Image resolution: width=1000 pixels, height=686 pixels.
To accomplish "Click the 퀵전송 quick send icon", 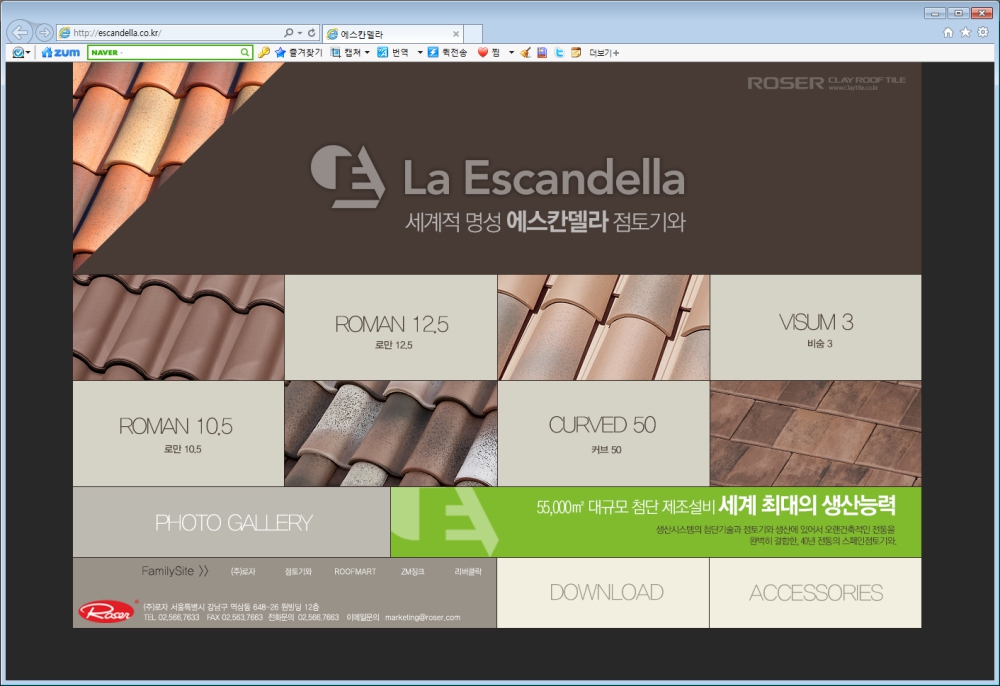I will tap(433, 52).
